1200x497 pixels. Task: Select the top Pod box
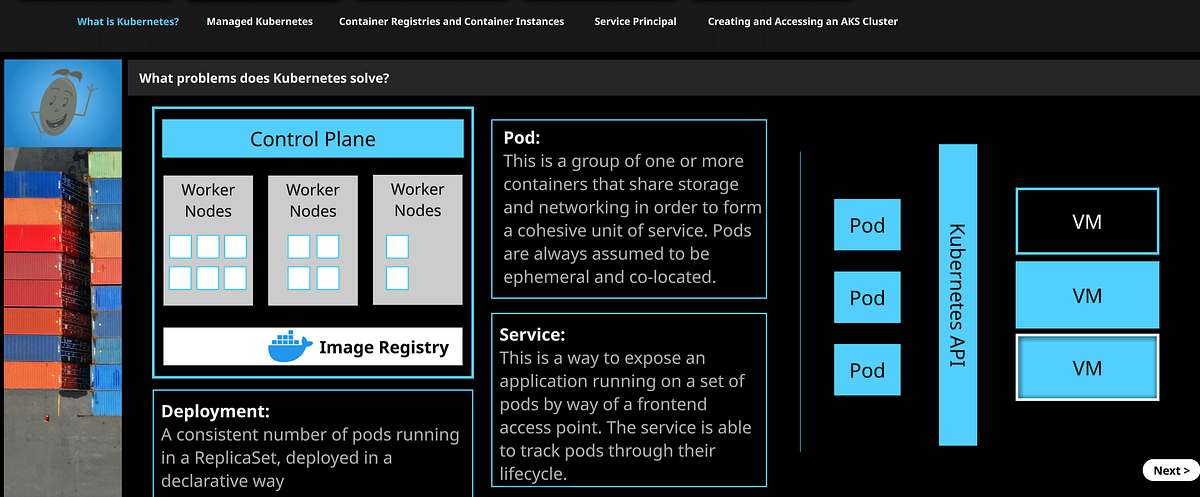867,225
